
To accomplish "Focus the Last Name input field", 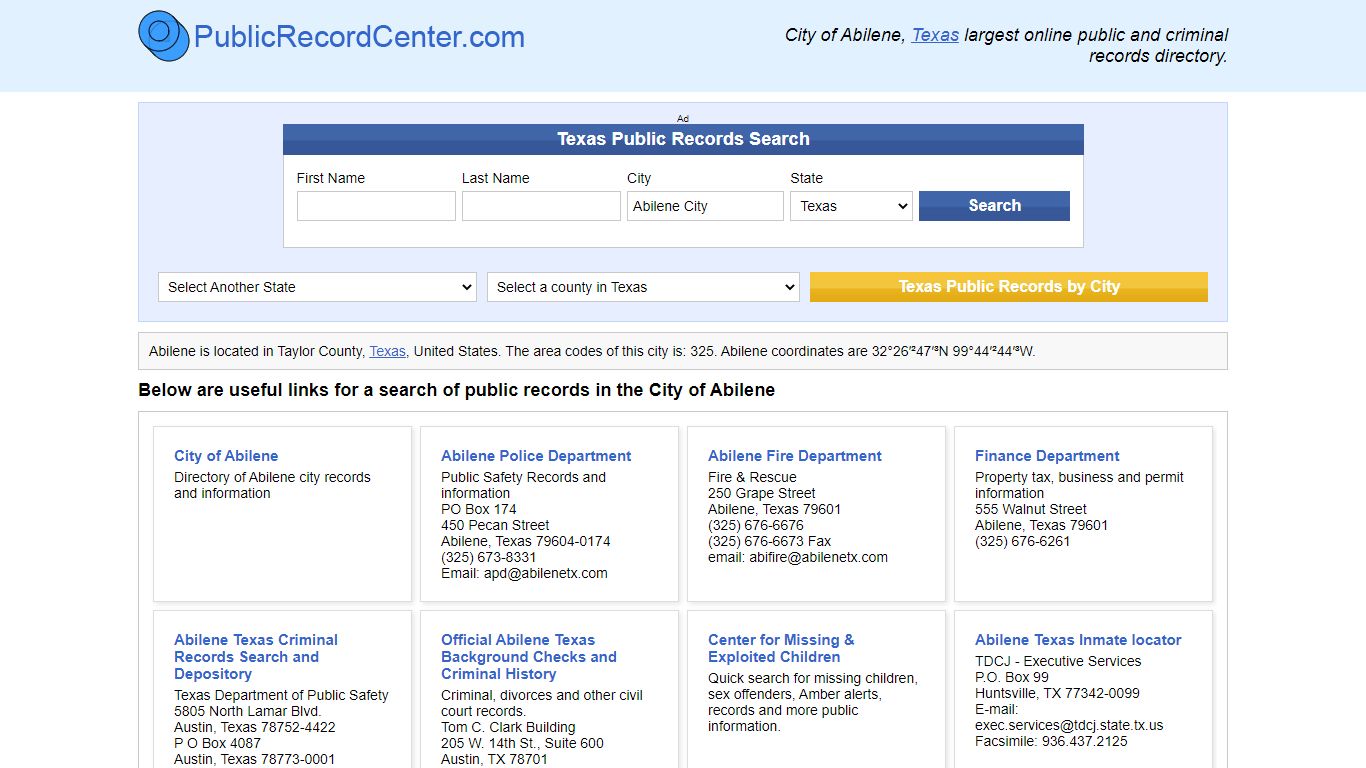I will (541, 206).
